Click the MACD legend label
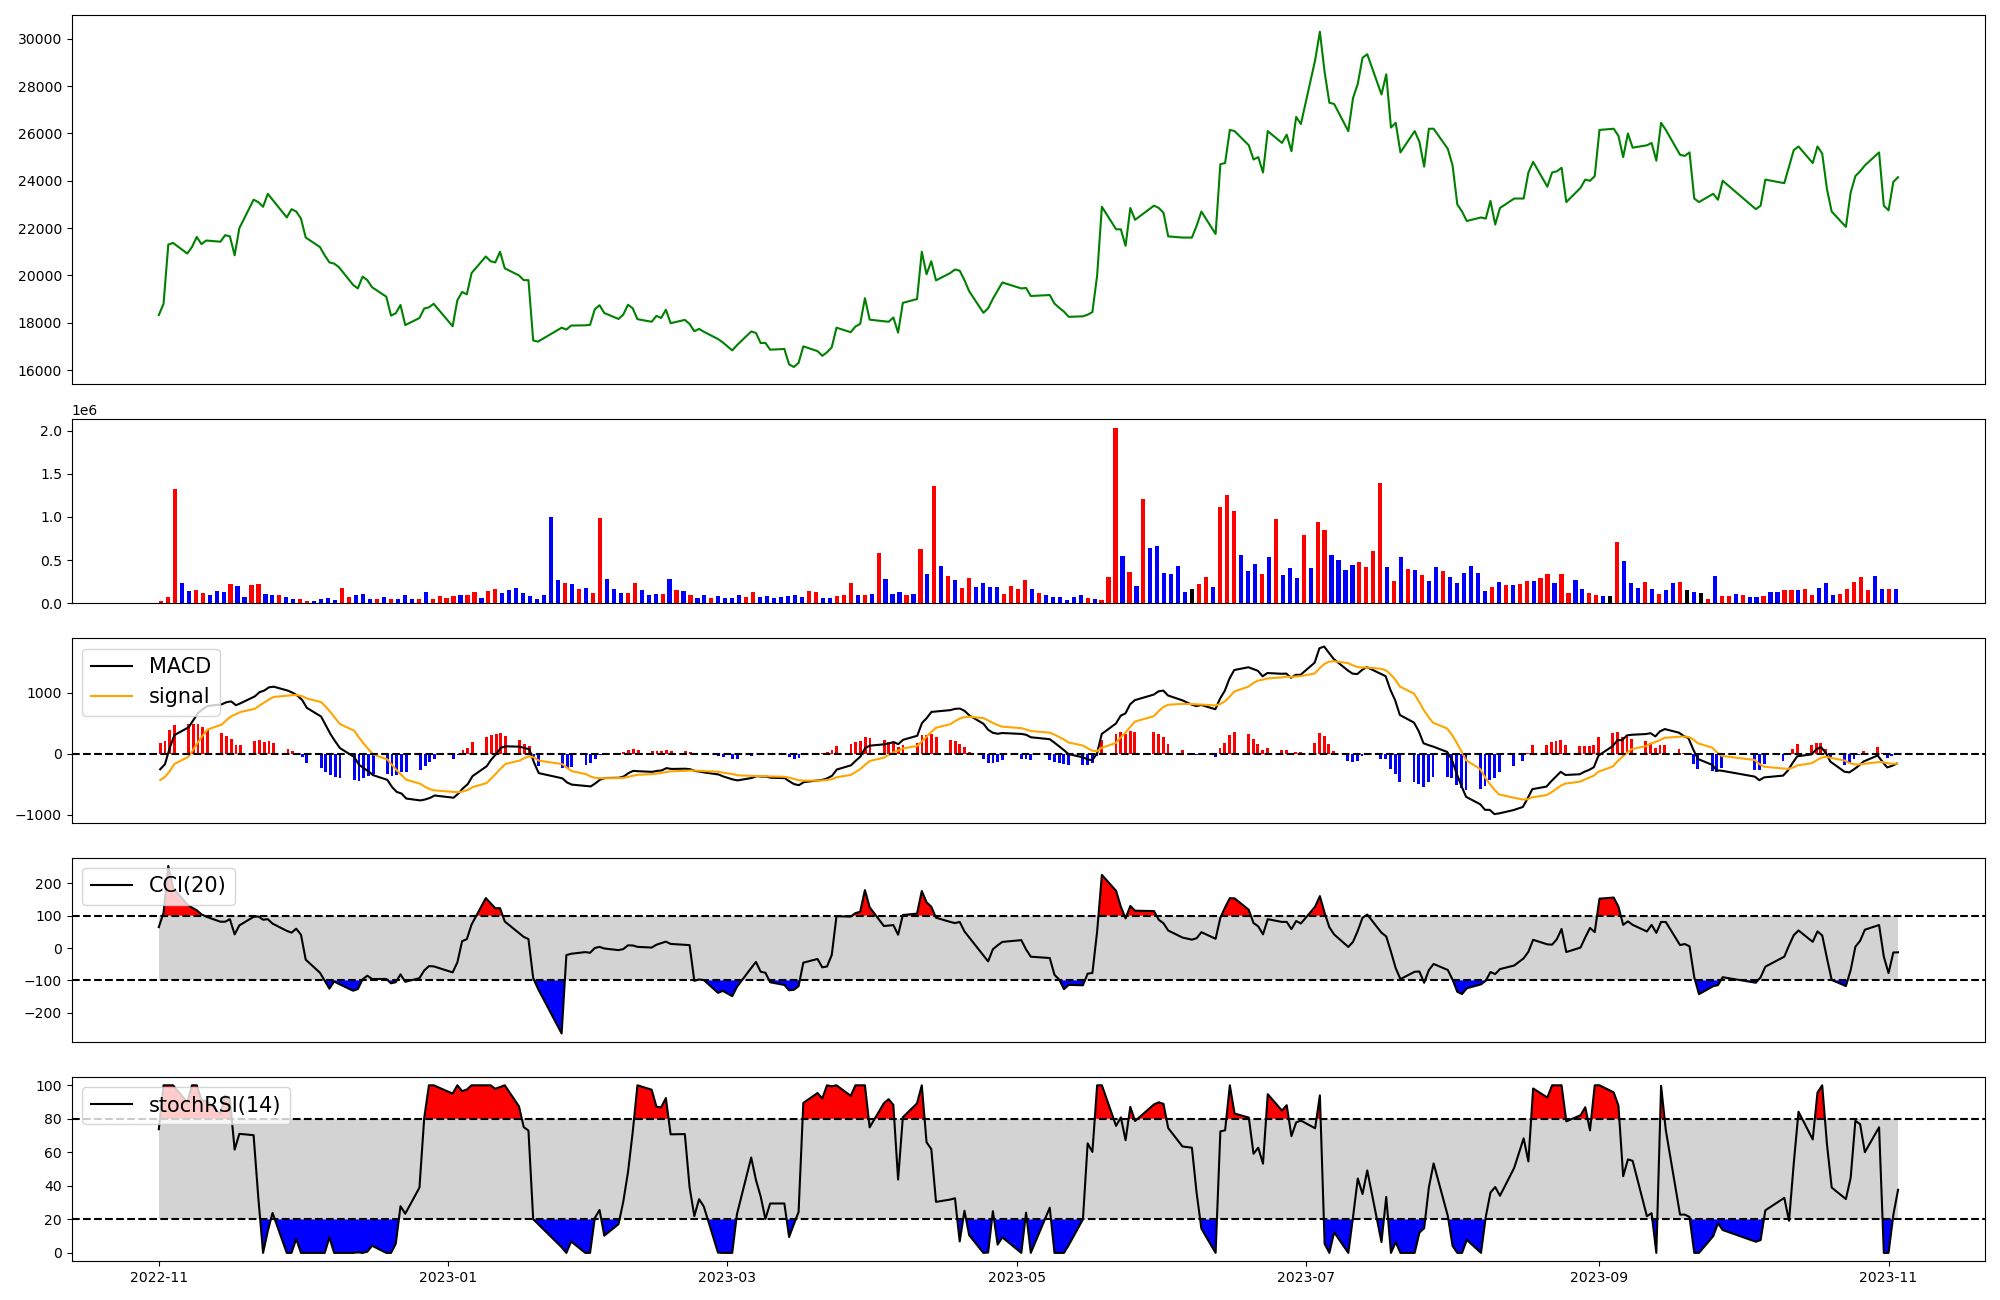 [x=179, y=666]
